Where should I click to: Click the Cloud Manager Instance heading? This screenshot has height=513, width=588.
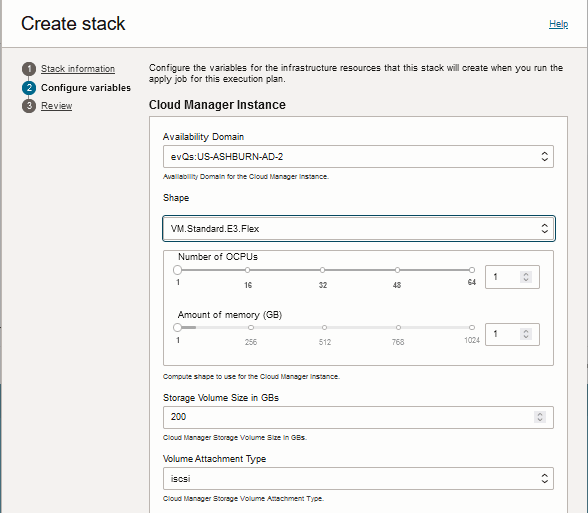[x=217, y=105]
